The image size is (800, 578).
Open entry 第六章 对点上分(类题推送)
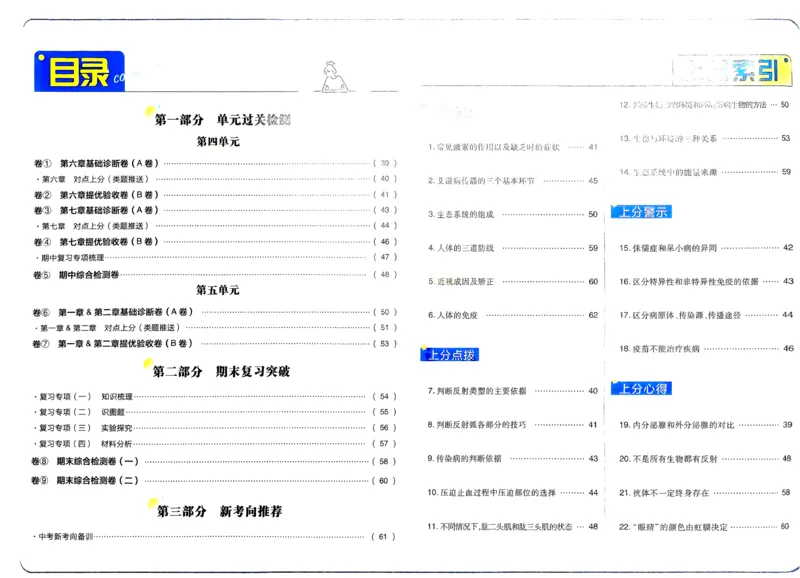click(215, 179)
